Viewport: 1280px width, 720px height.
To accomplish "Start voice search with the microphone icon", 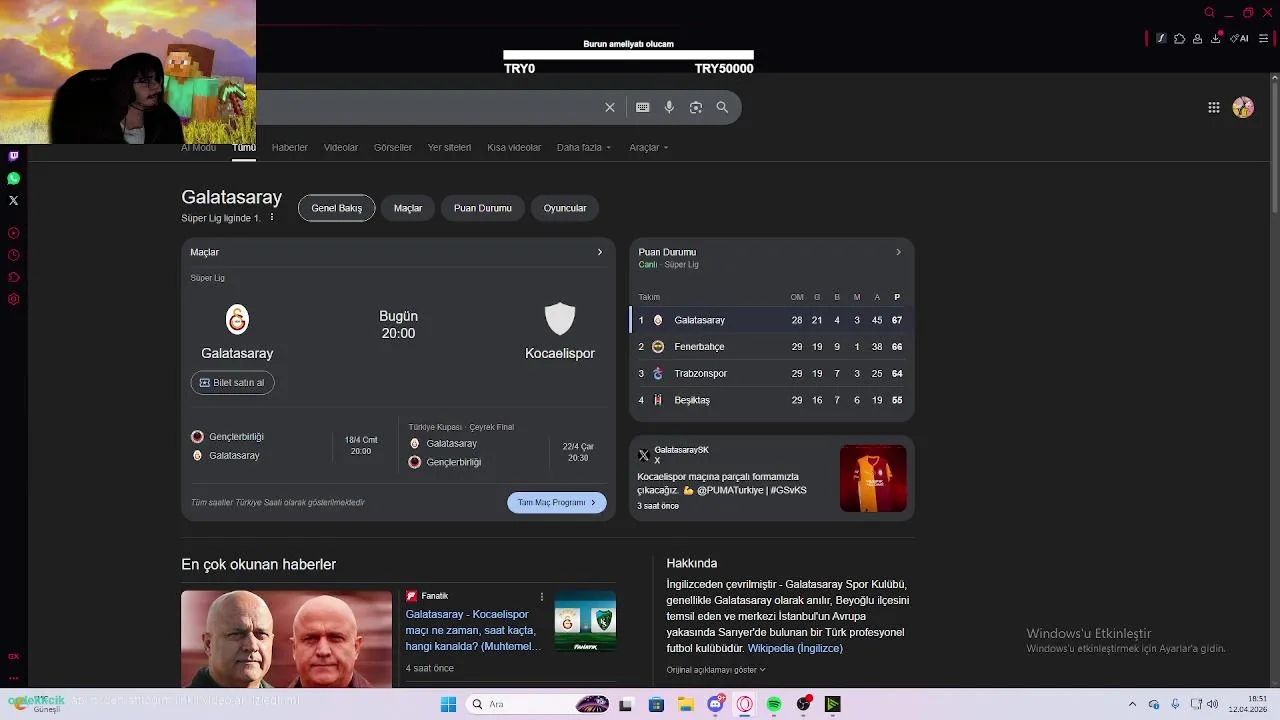I will [669, 107].
